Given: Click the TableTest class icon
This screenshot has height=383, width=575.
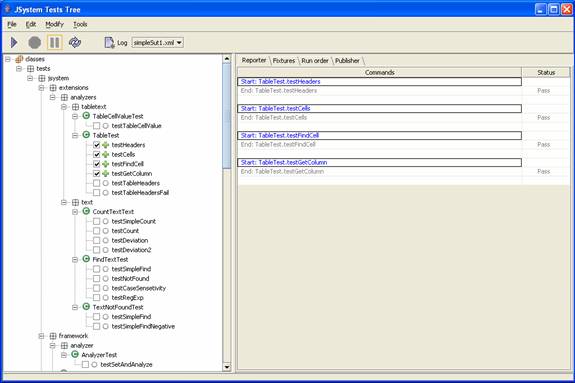Looking at the screenshot, I should 86,135.
